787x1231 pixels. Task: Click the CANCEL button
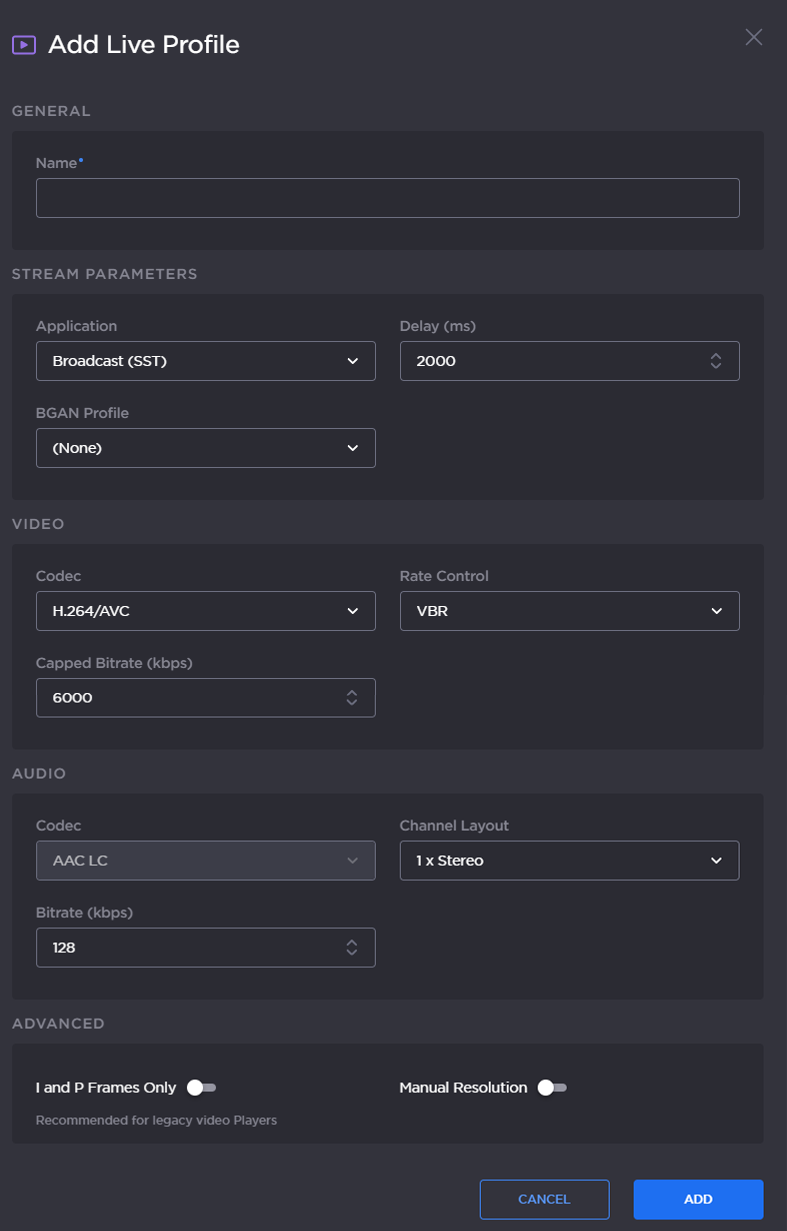(x=544, y=1199)
